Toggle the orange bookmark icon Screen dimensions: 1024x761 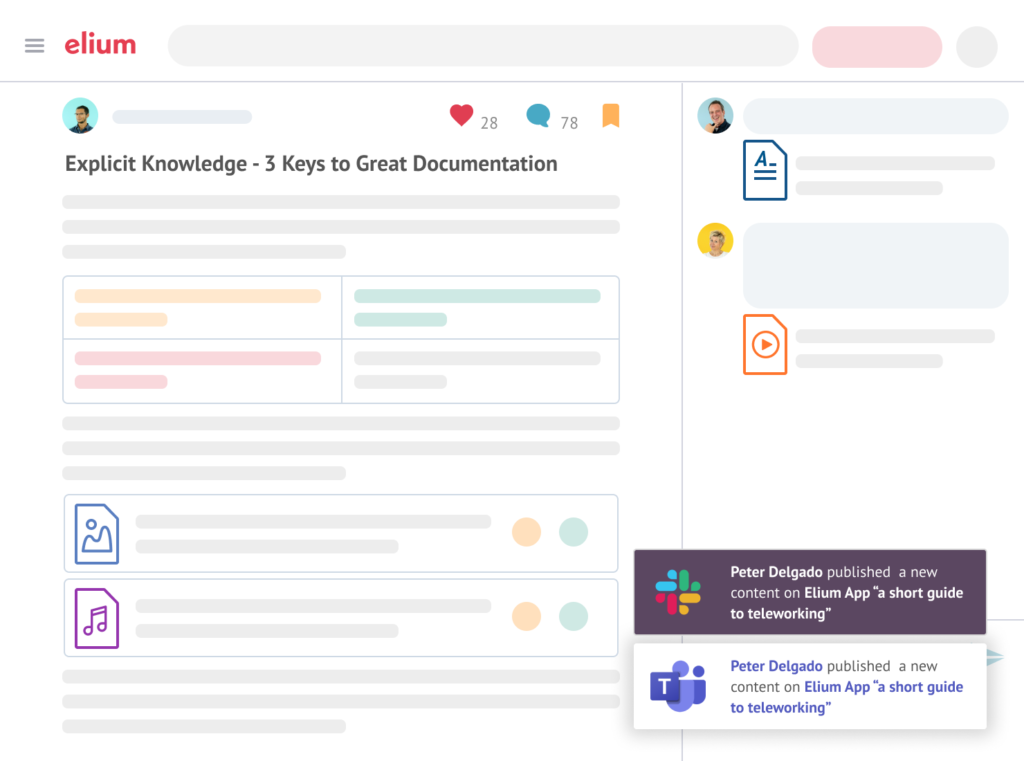pos(611,116)
